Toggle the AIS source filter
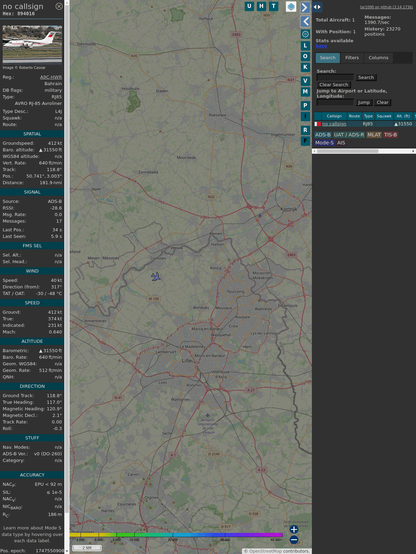This screenshot has height=554, width=416. [x=341, y=143]
